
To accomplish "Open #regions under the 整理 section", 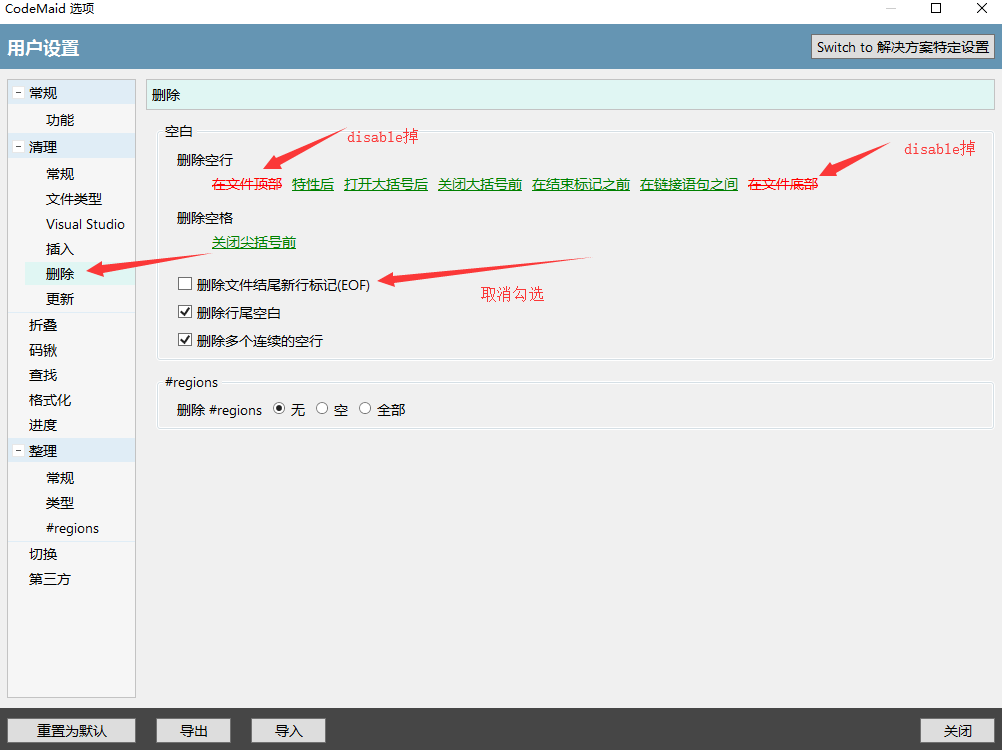I will point(72,528).
